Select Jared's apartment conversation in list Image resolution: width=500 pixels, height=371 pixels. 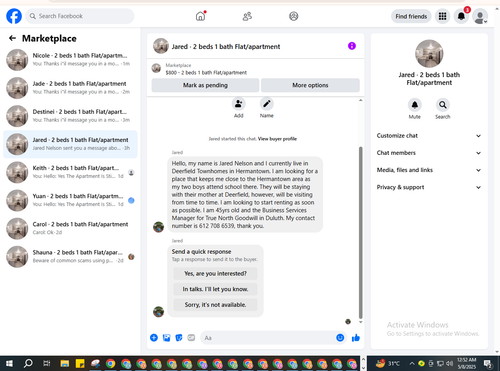[70, 144]
